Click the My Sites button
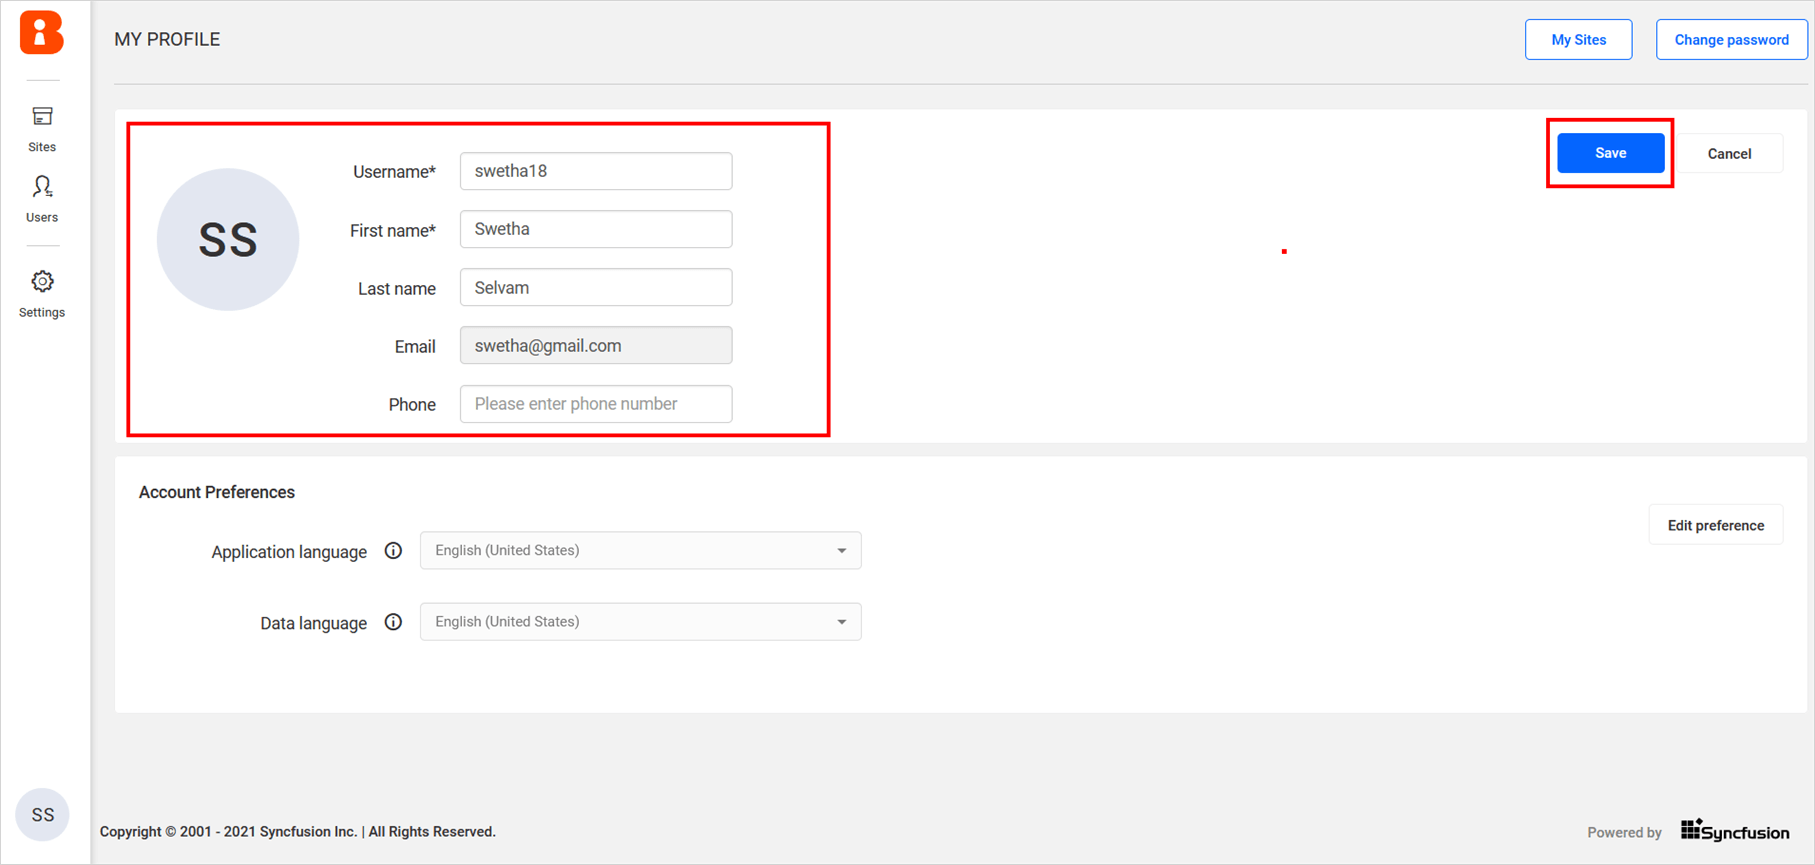1815x865 pixels. pyautogui.click(x=1578, y=40)
